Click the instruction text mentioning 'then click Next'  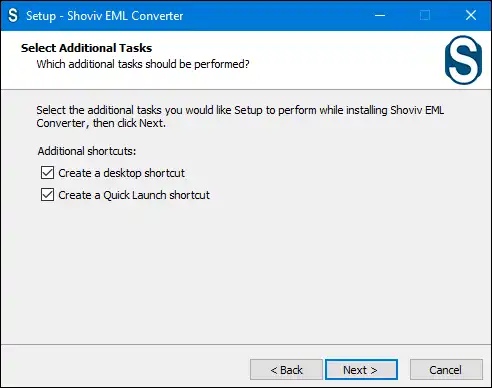pos(240,116)
